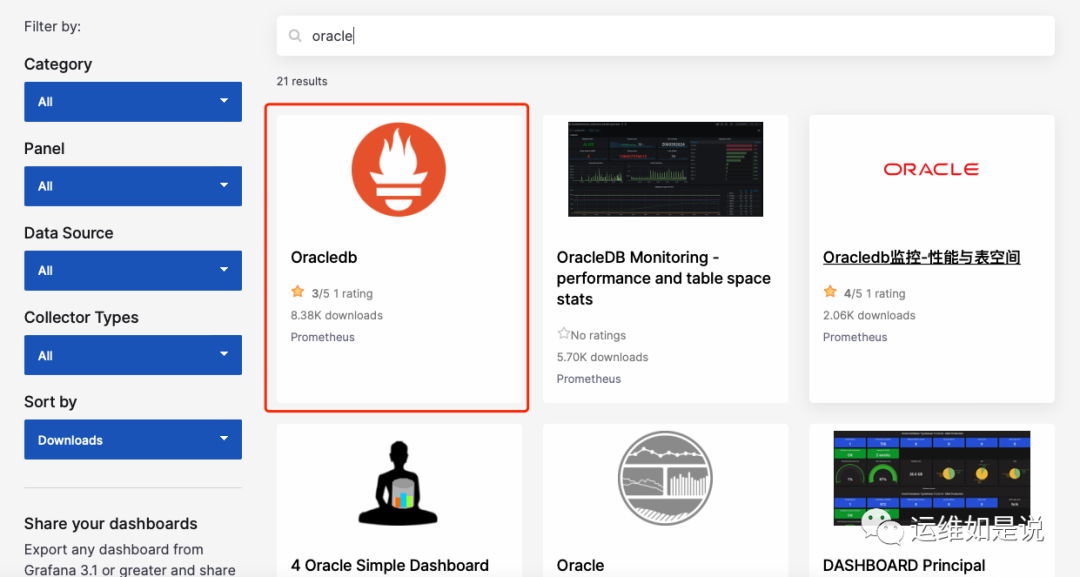The height and width of the screenshot is (577, 1080).
Task: Click the empty star next to No ratings
Action: click(x=563, y=335)
